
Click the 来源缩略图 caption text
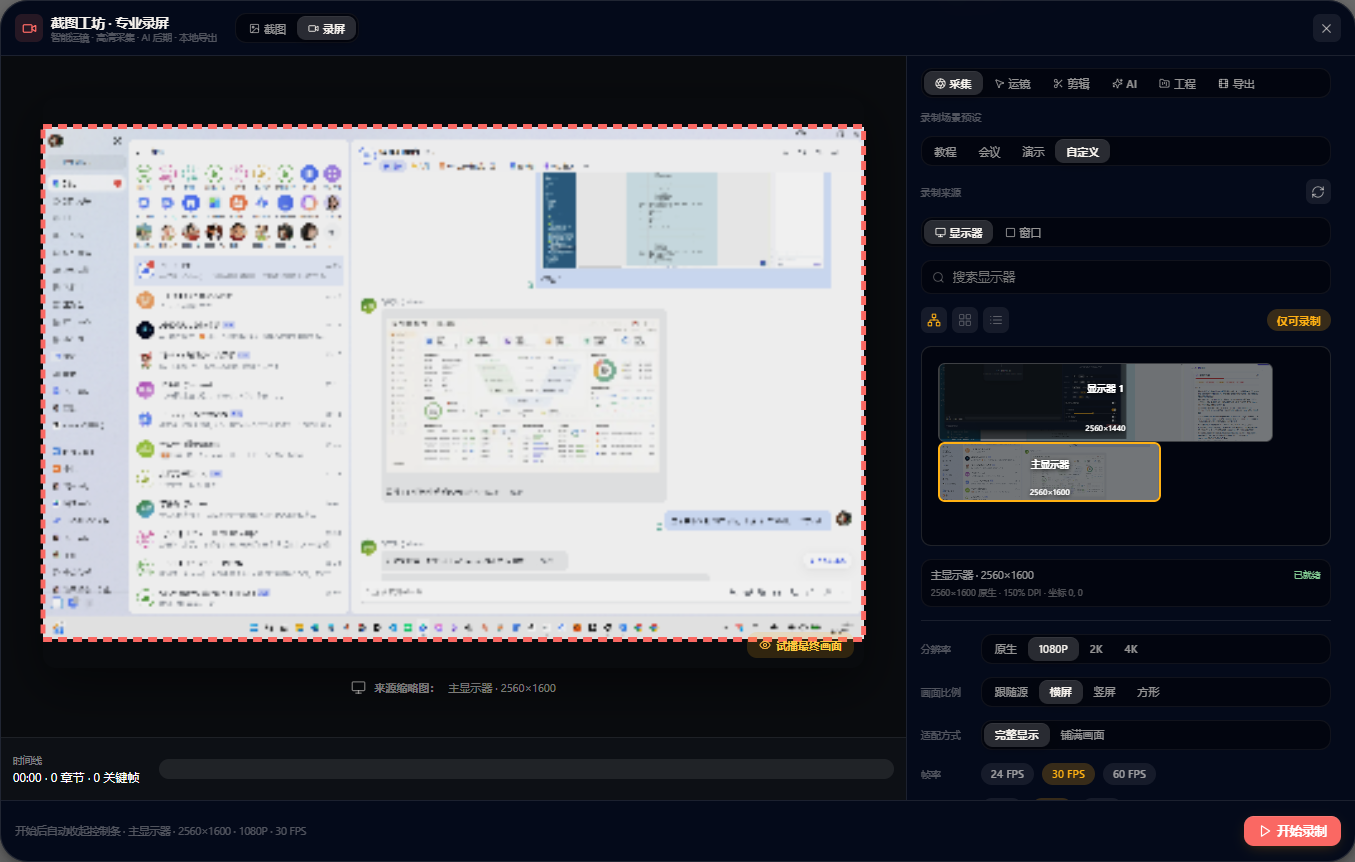click(x=404, y=688)
